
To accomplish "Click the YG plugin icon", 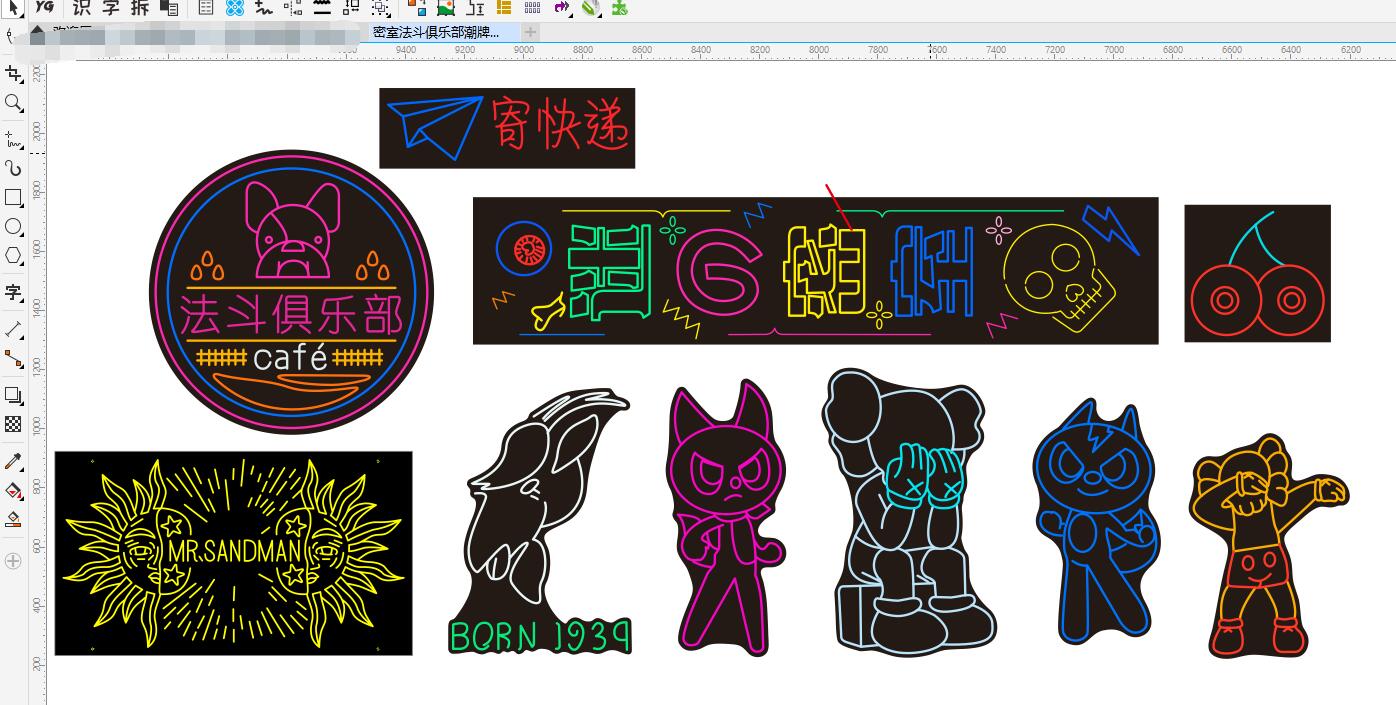I will pyautogui.click(x=44, y=7).
